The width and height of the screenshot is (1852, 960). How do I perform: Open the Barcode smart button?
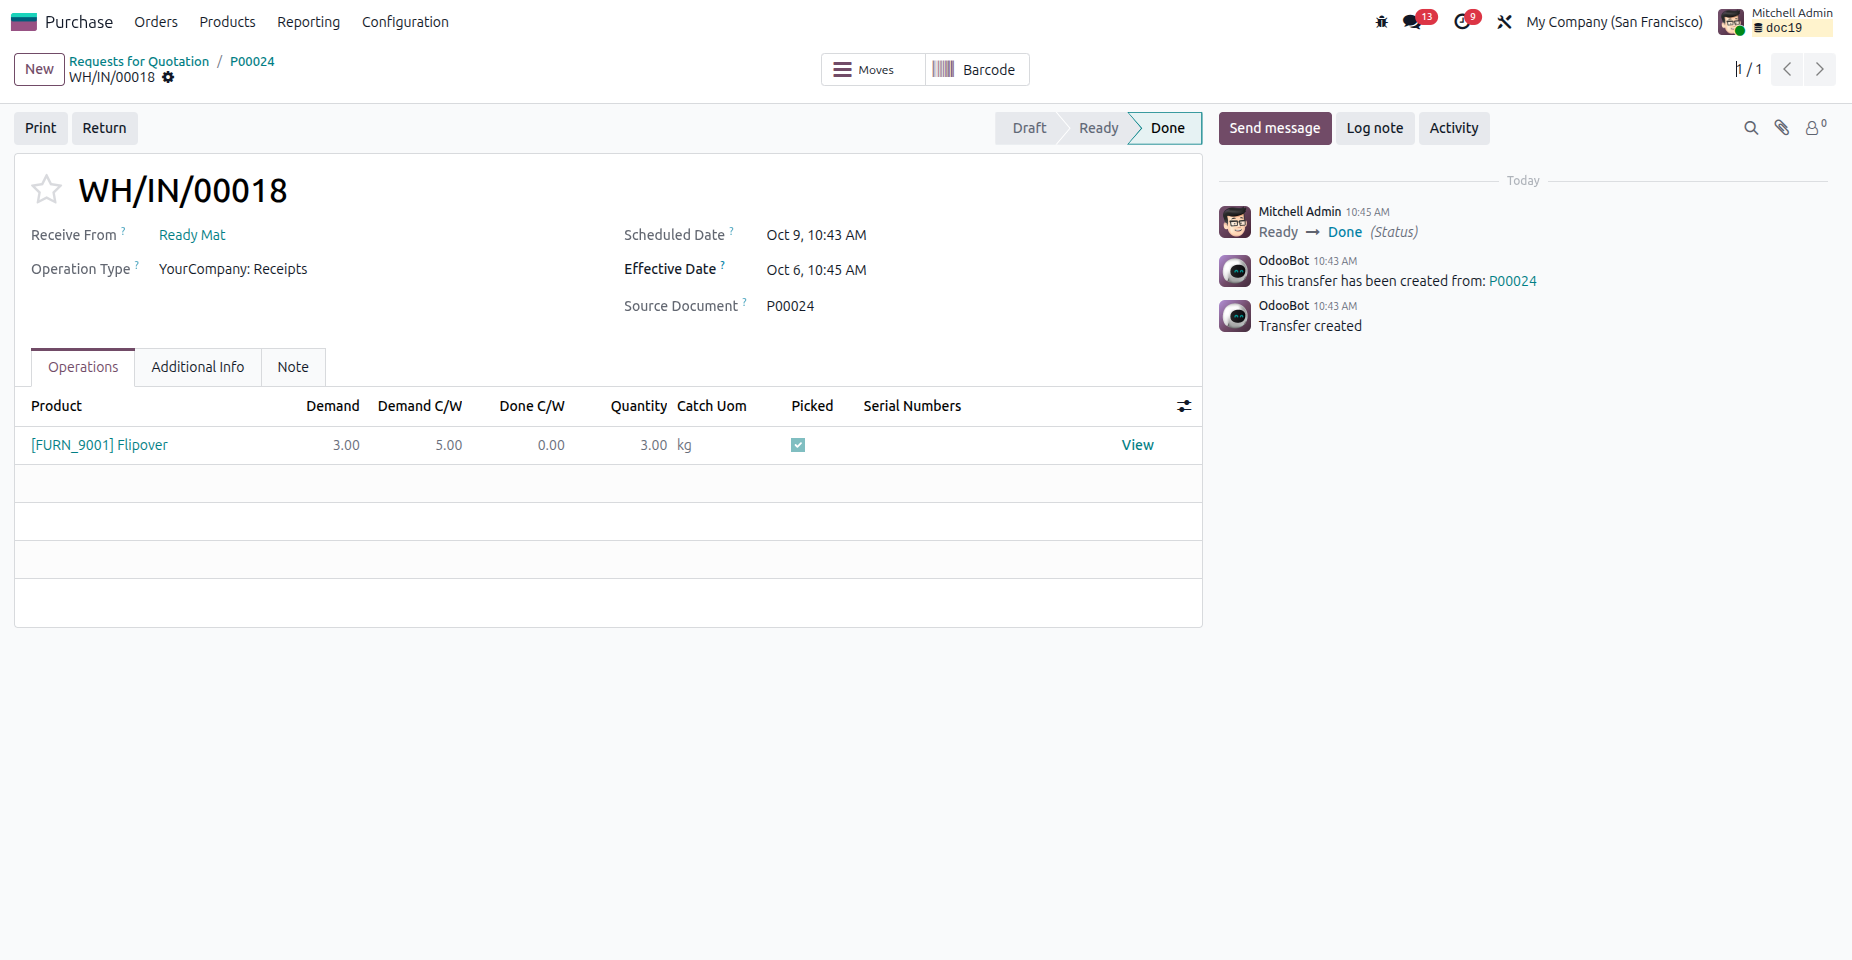click(975, 70)
